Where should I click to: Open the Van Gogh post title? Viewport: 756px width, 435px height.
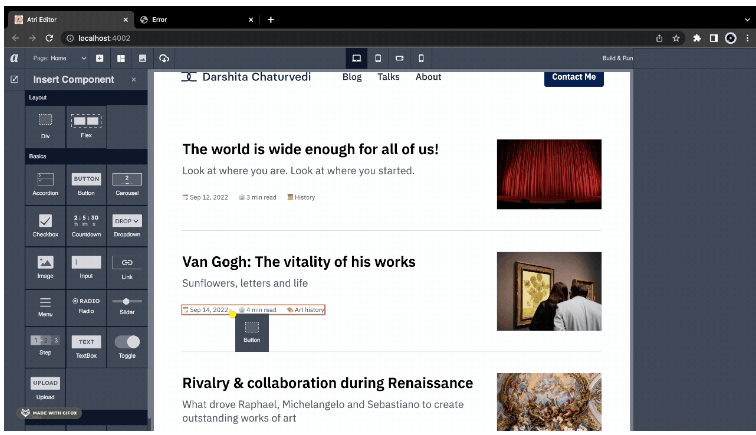click(299, 261)
